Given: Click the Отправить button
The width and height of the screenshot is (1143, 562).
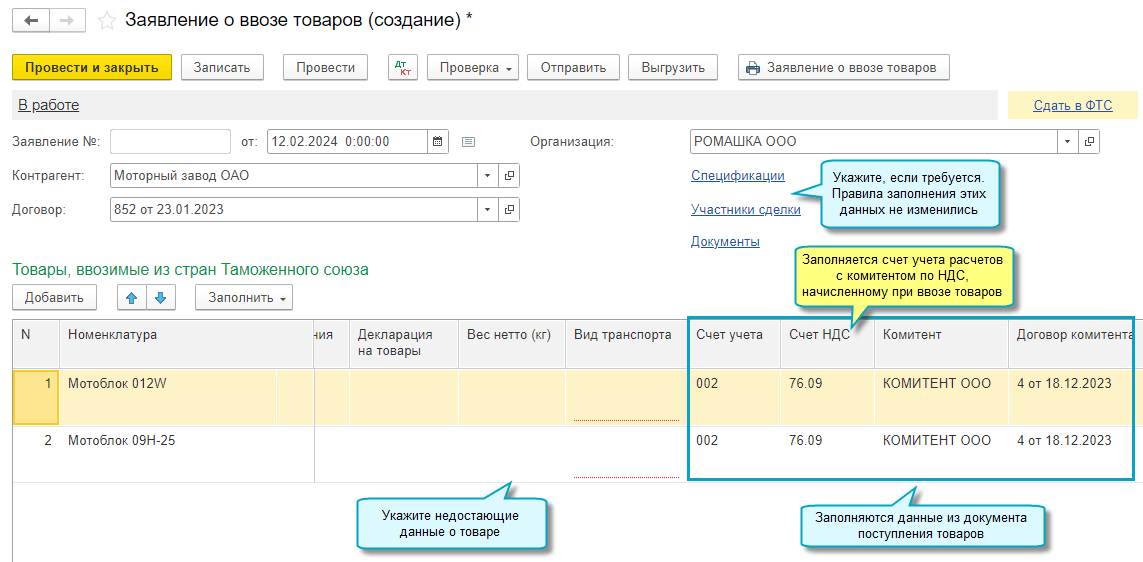Looking at the screenshot, I should (573, 67).
